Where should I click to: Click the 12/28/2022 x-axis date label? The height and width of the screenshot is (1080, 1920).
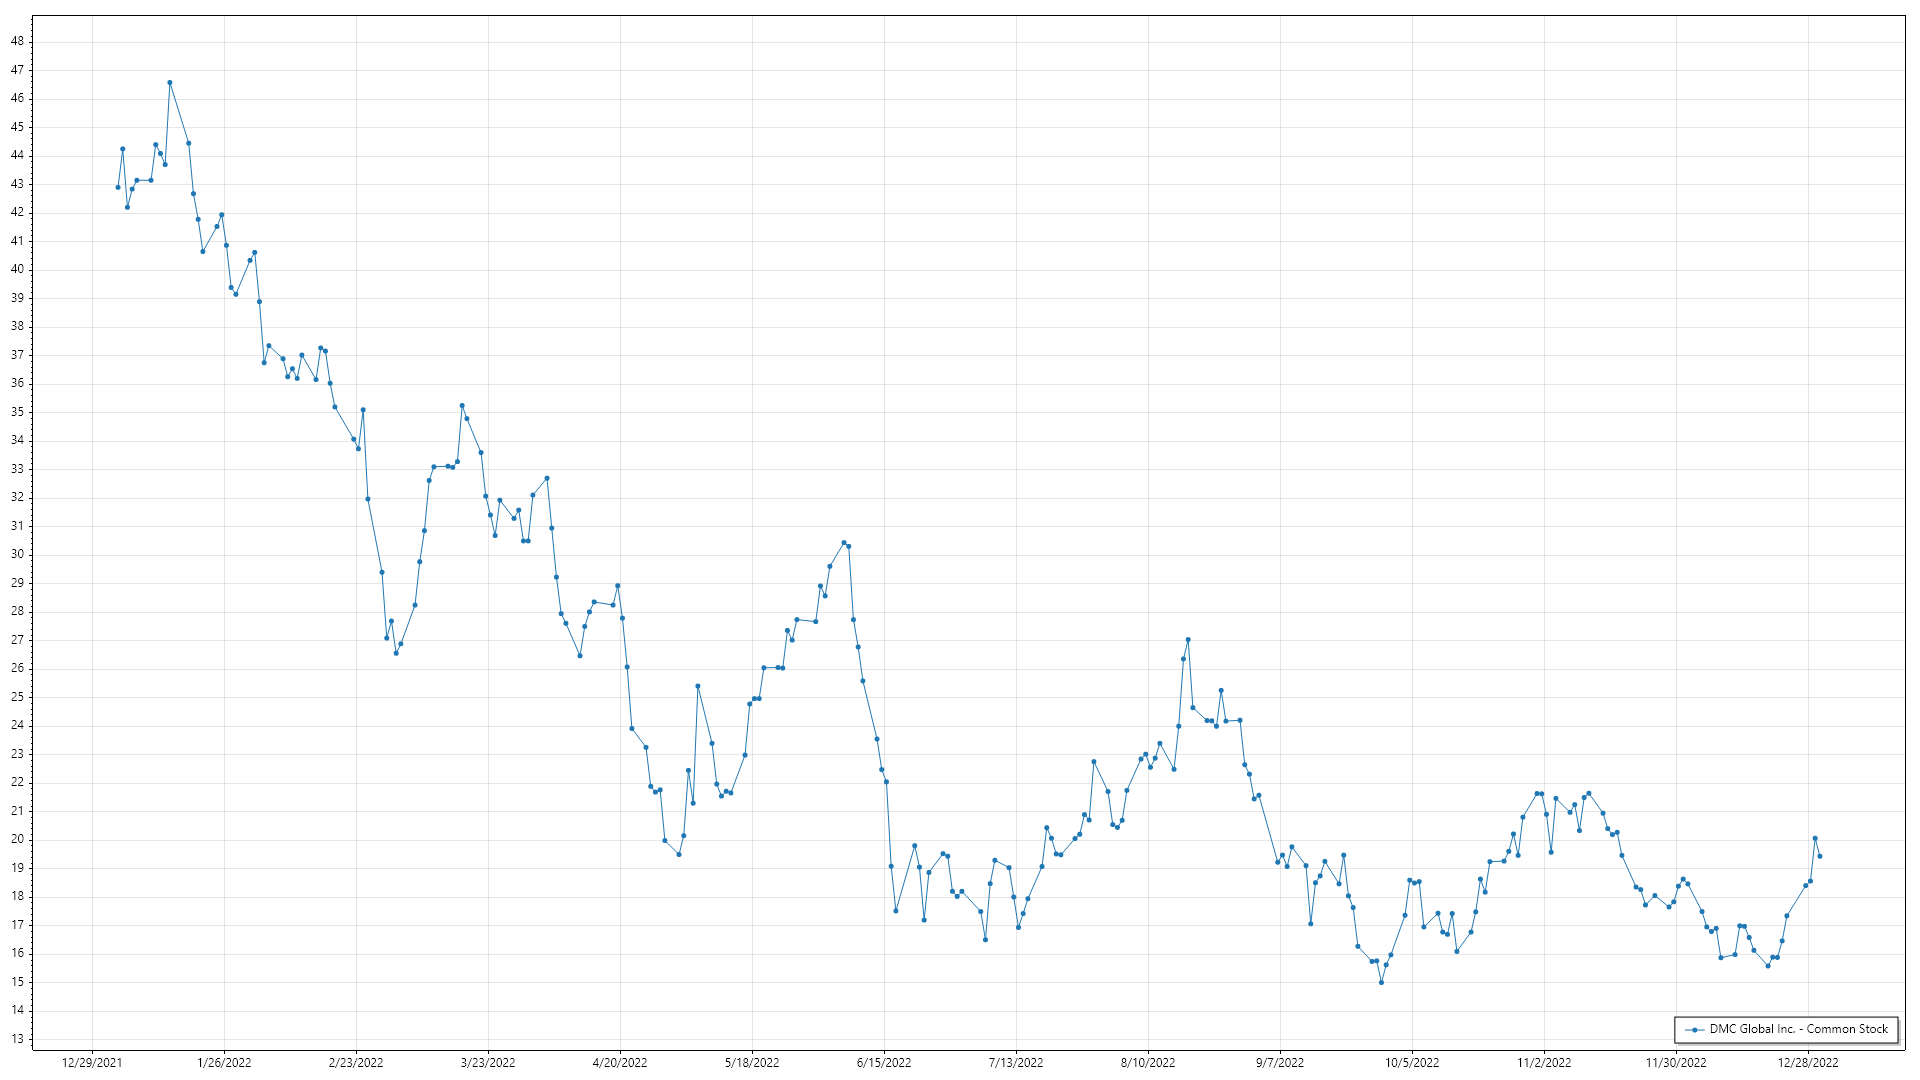[x=1807, y=1062]
